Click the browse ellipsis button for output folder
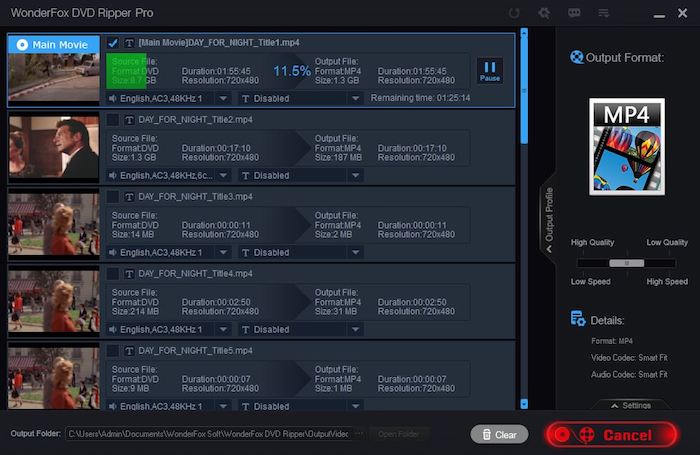This screenshot has width=700, height=455. tap(359, 434)
